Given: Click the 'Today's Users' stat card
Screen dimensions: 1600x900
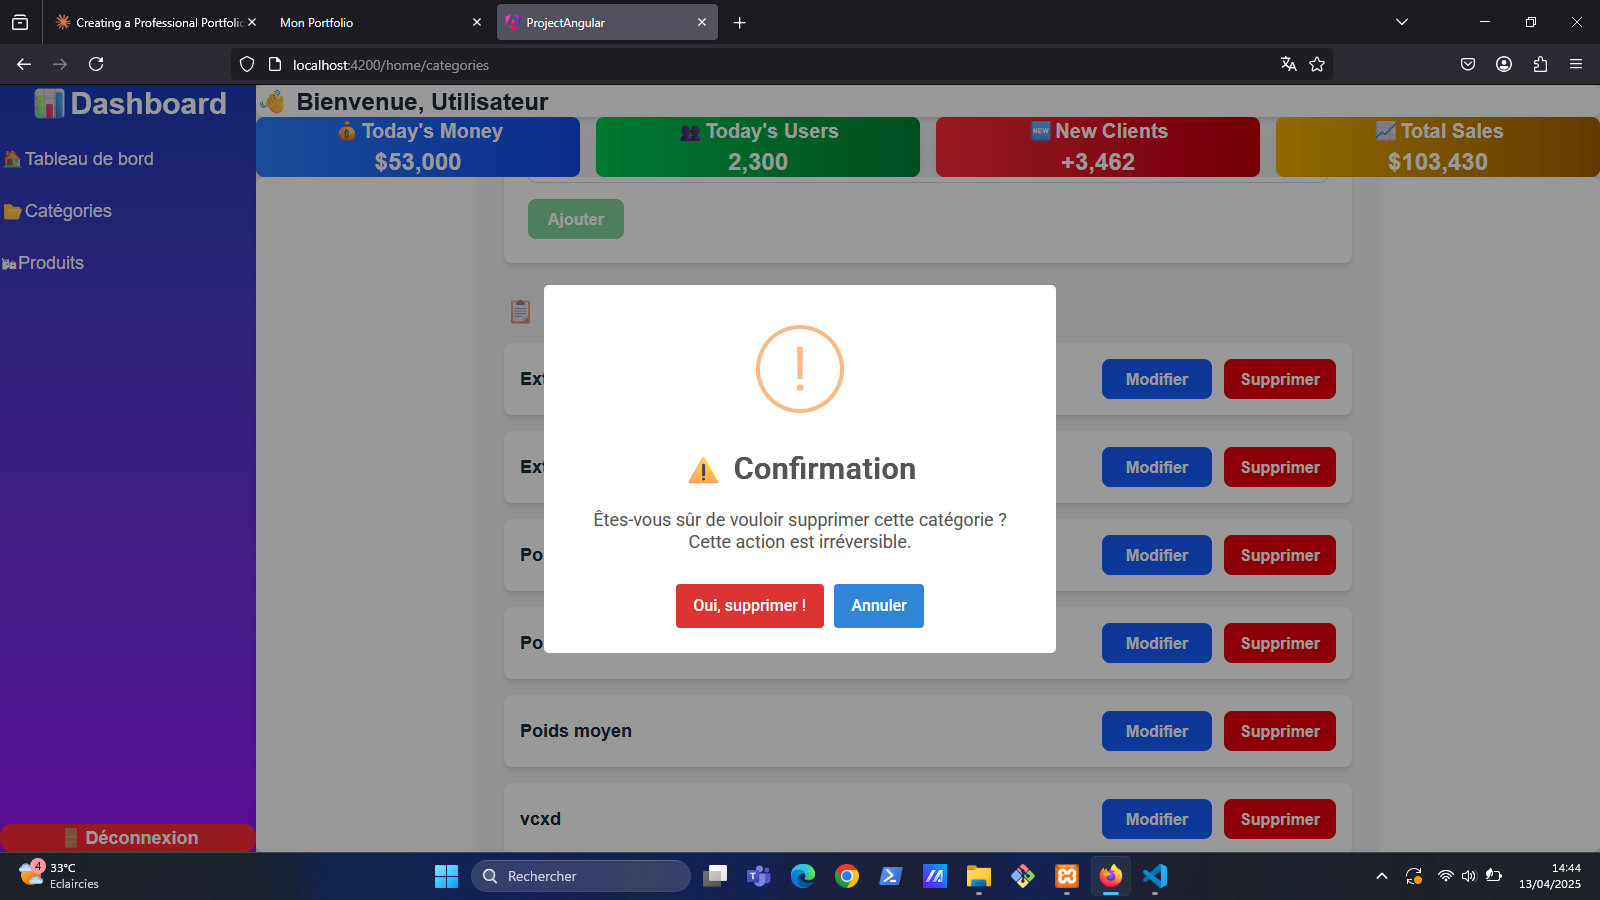Looking at the screenshot, I should [758, 147].
